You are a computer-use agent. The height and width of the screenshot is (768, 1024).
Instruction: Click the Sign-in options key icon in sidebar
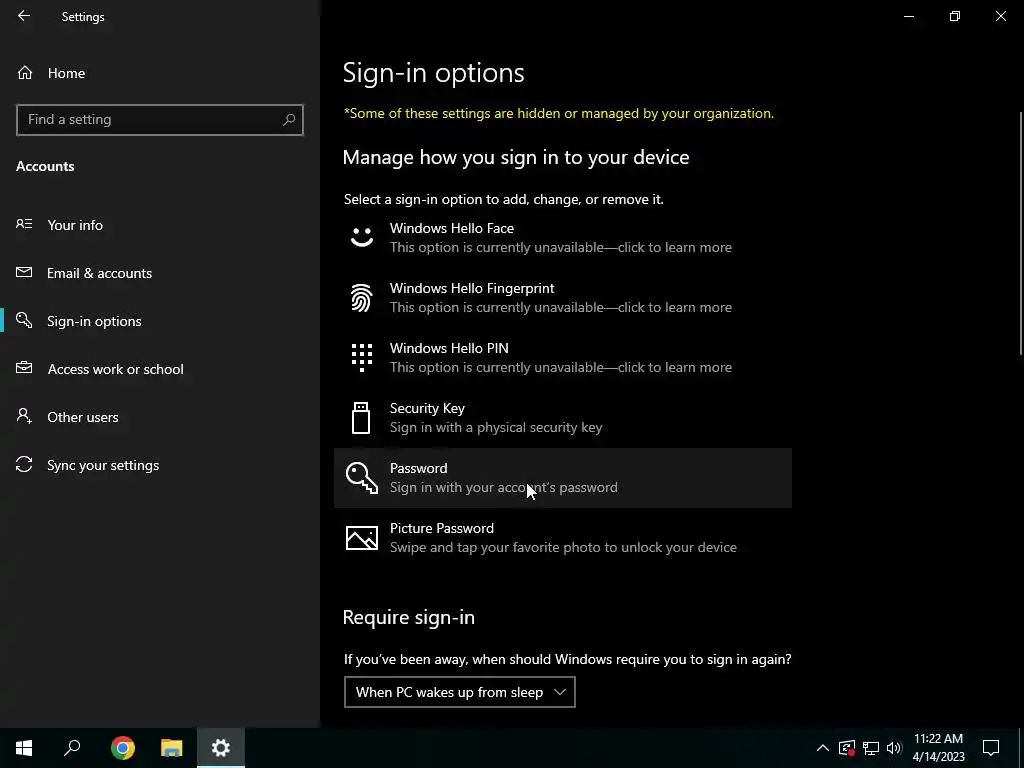coord(24,320)
